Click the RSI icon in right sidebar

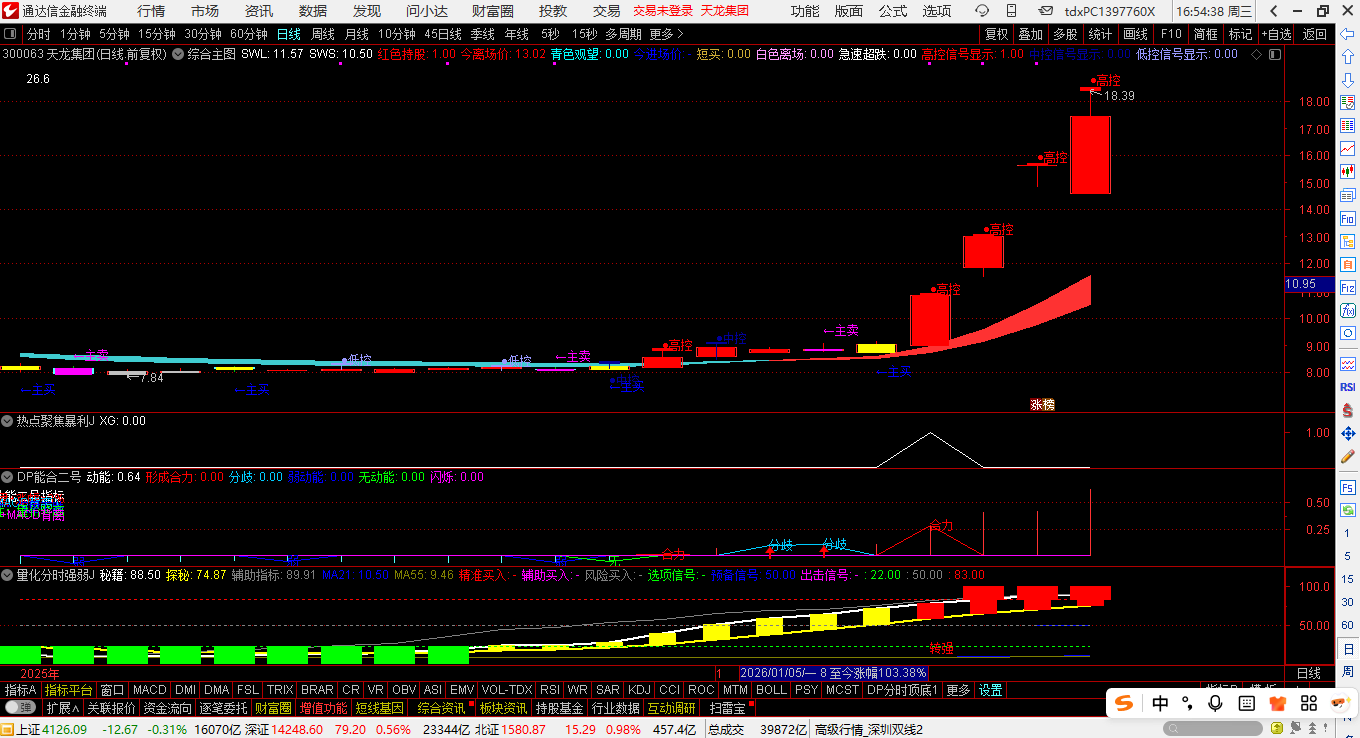tap(1347, 387)
